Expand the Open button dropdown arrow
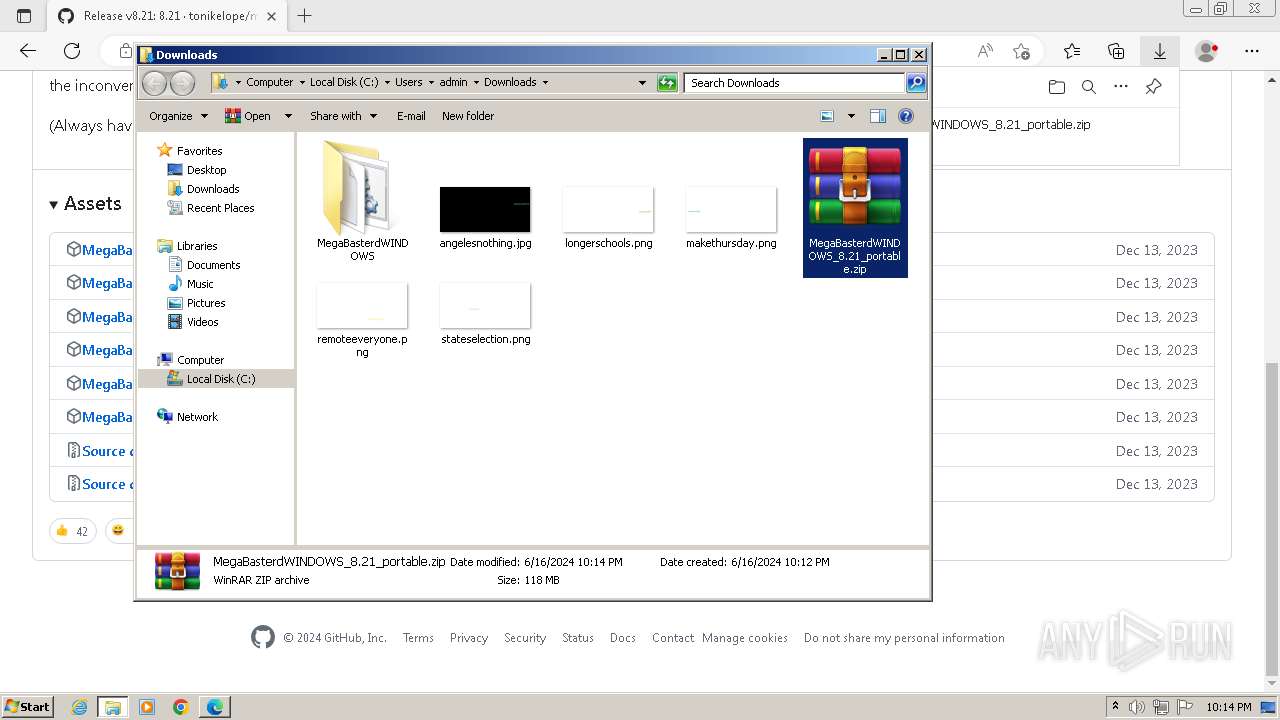This screenshot has height=720, width=1280. 288,116
